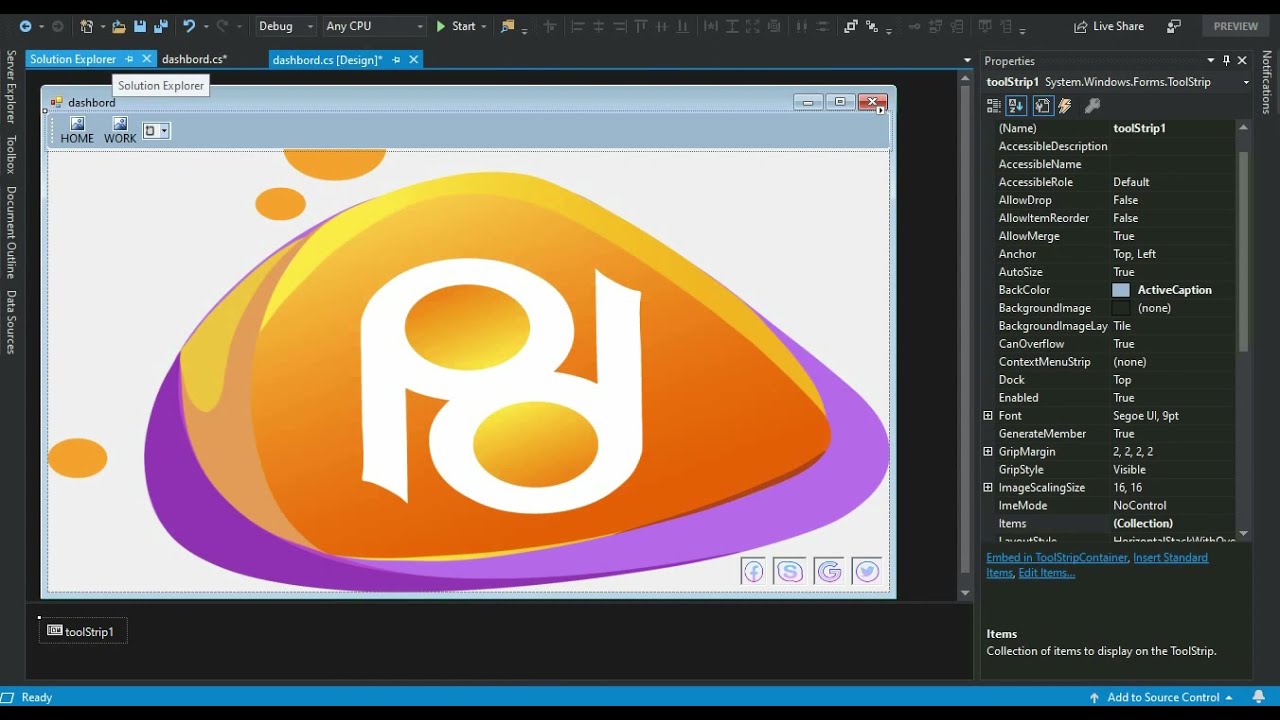The image size is (1280, 720).
Task: Pin the Properties panel with auto-hide pushpin
Action: coord(1226,61)
